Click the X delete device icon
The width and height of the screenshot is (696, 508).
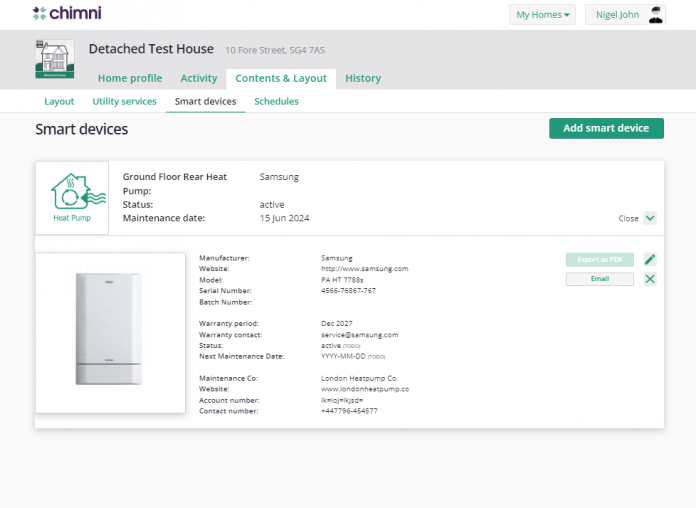650,279
